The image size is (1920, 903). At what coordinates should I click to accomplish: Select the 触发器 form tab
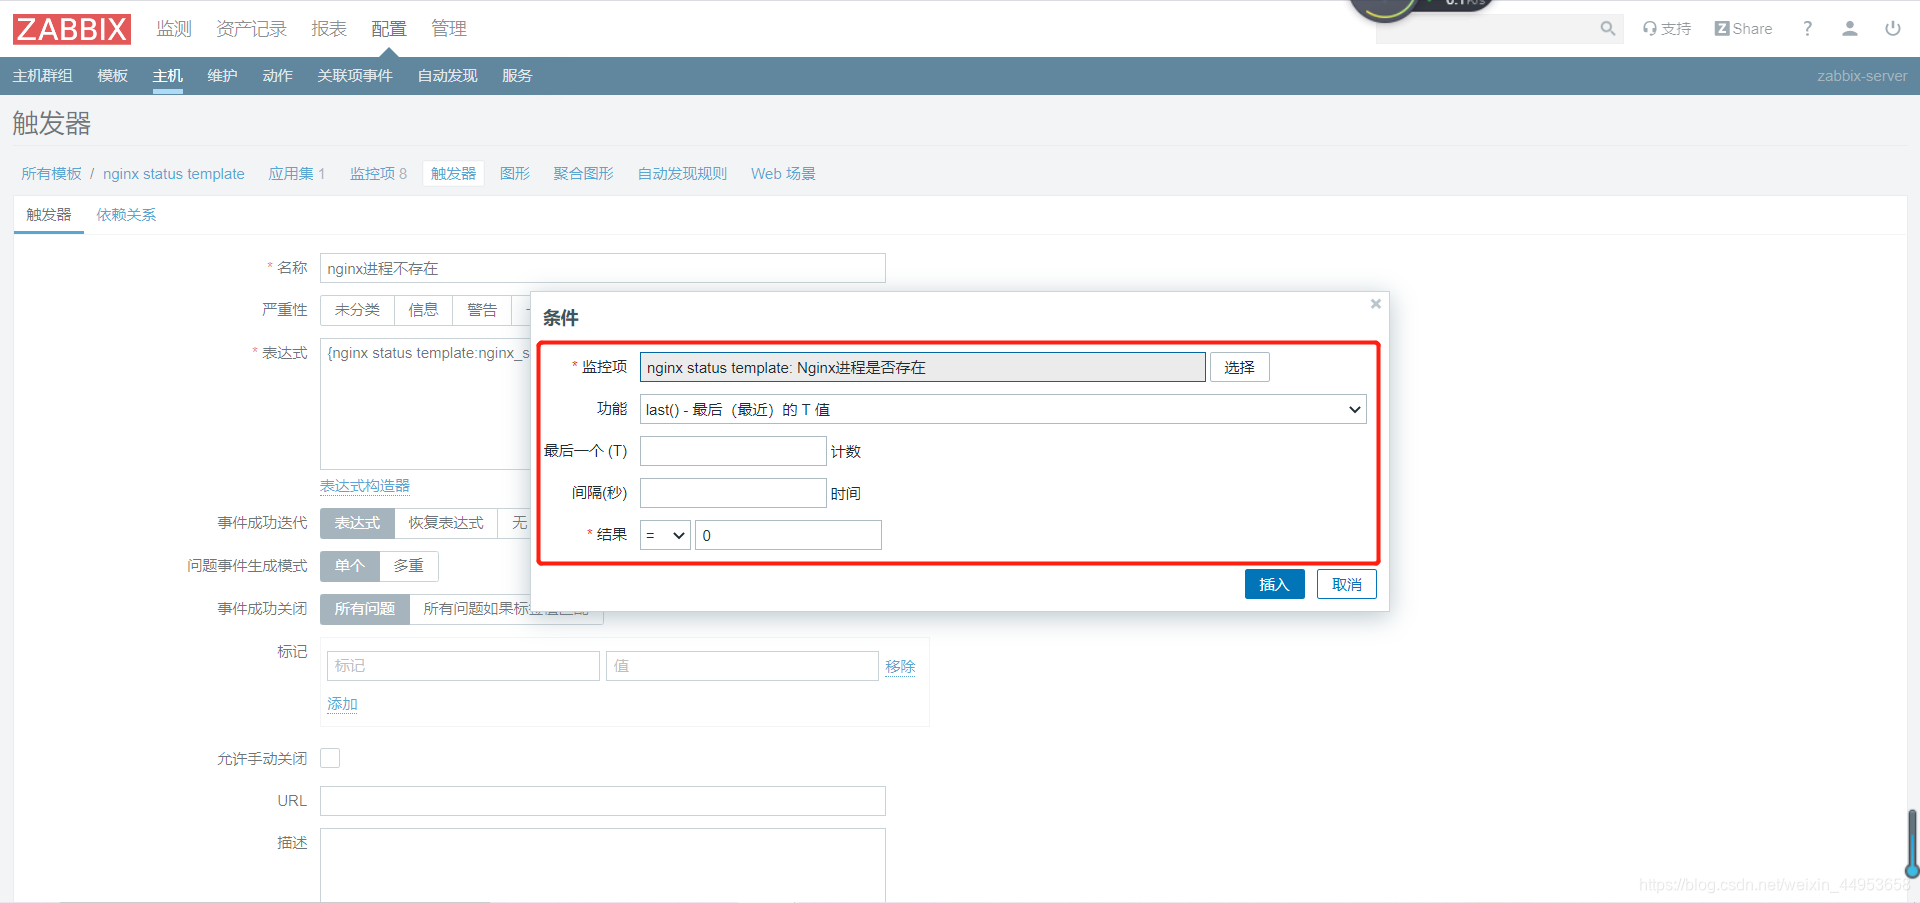pyautogui.click(x=49, y=215)
